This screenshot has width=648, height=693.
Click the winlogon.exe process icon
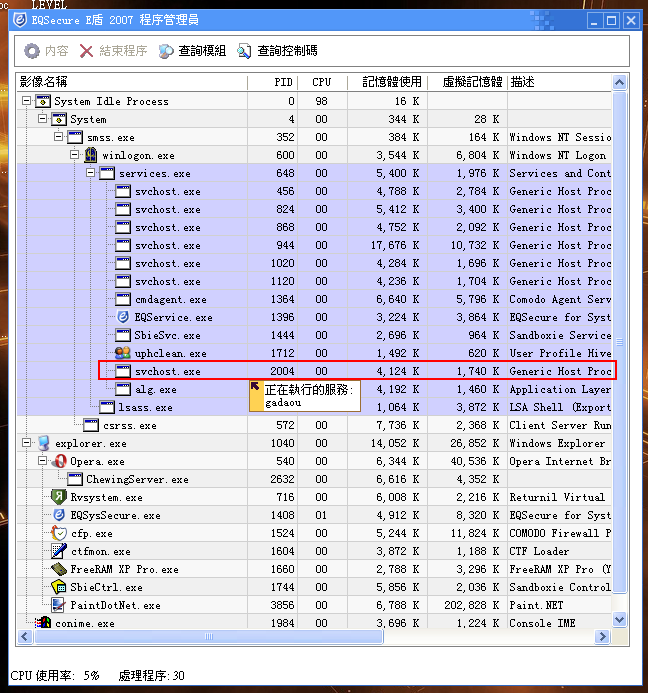pos(91,155)
